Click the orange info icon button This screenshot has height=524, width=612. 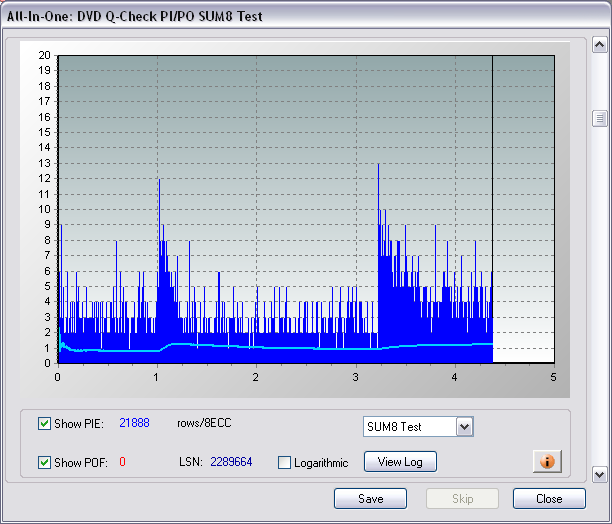547,461
